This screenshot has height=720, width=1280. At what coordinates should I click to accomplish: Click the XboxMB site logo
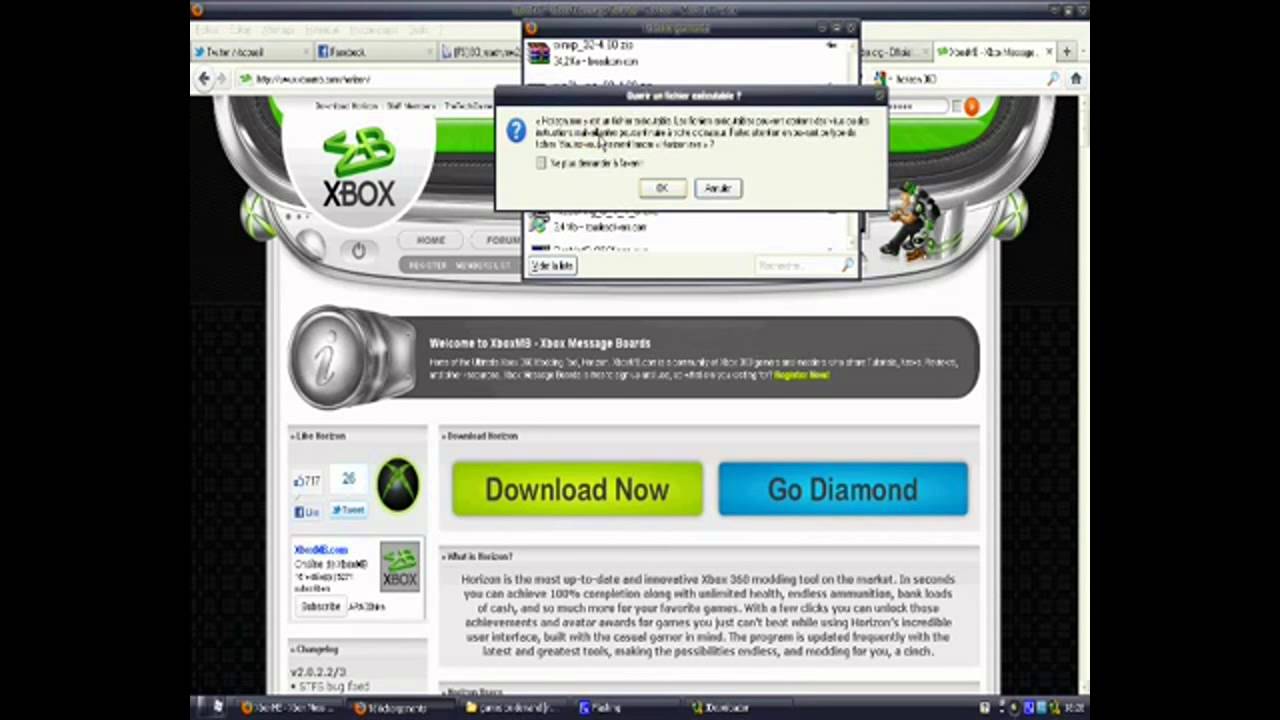coord(359,167)
